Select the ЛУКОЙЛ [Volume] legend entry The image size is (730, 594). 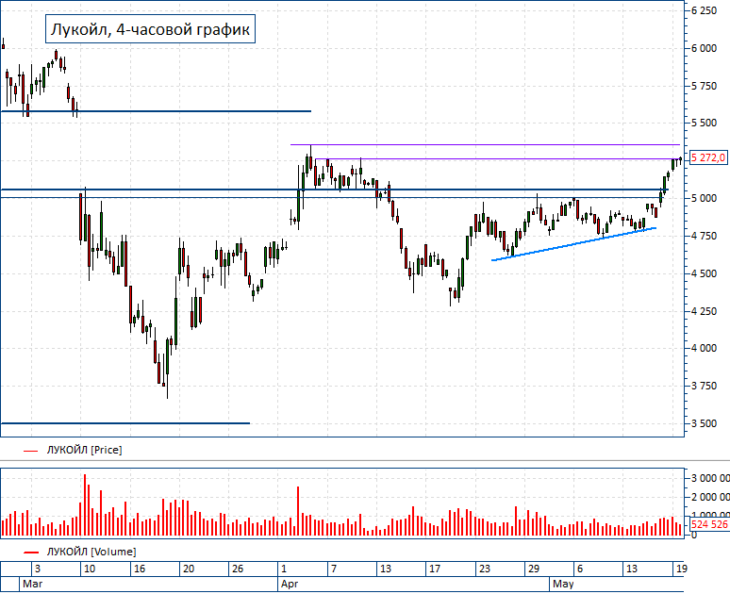pos(91,552)
